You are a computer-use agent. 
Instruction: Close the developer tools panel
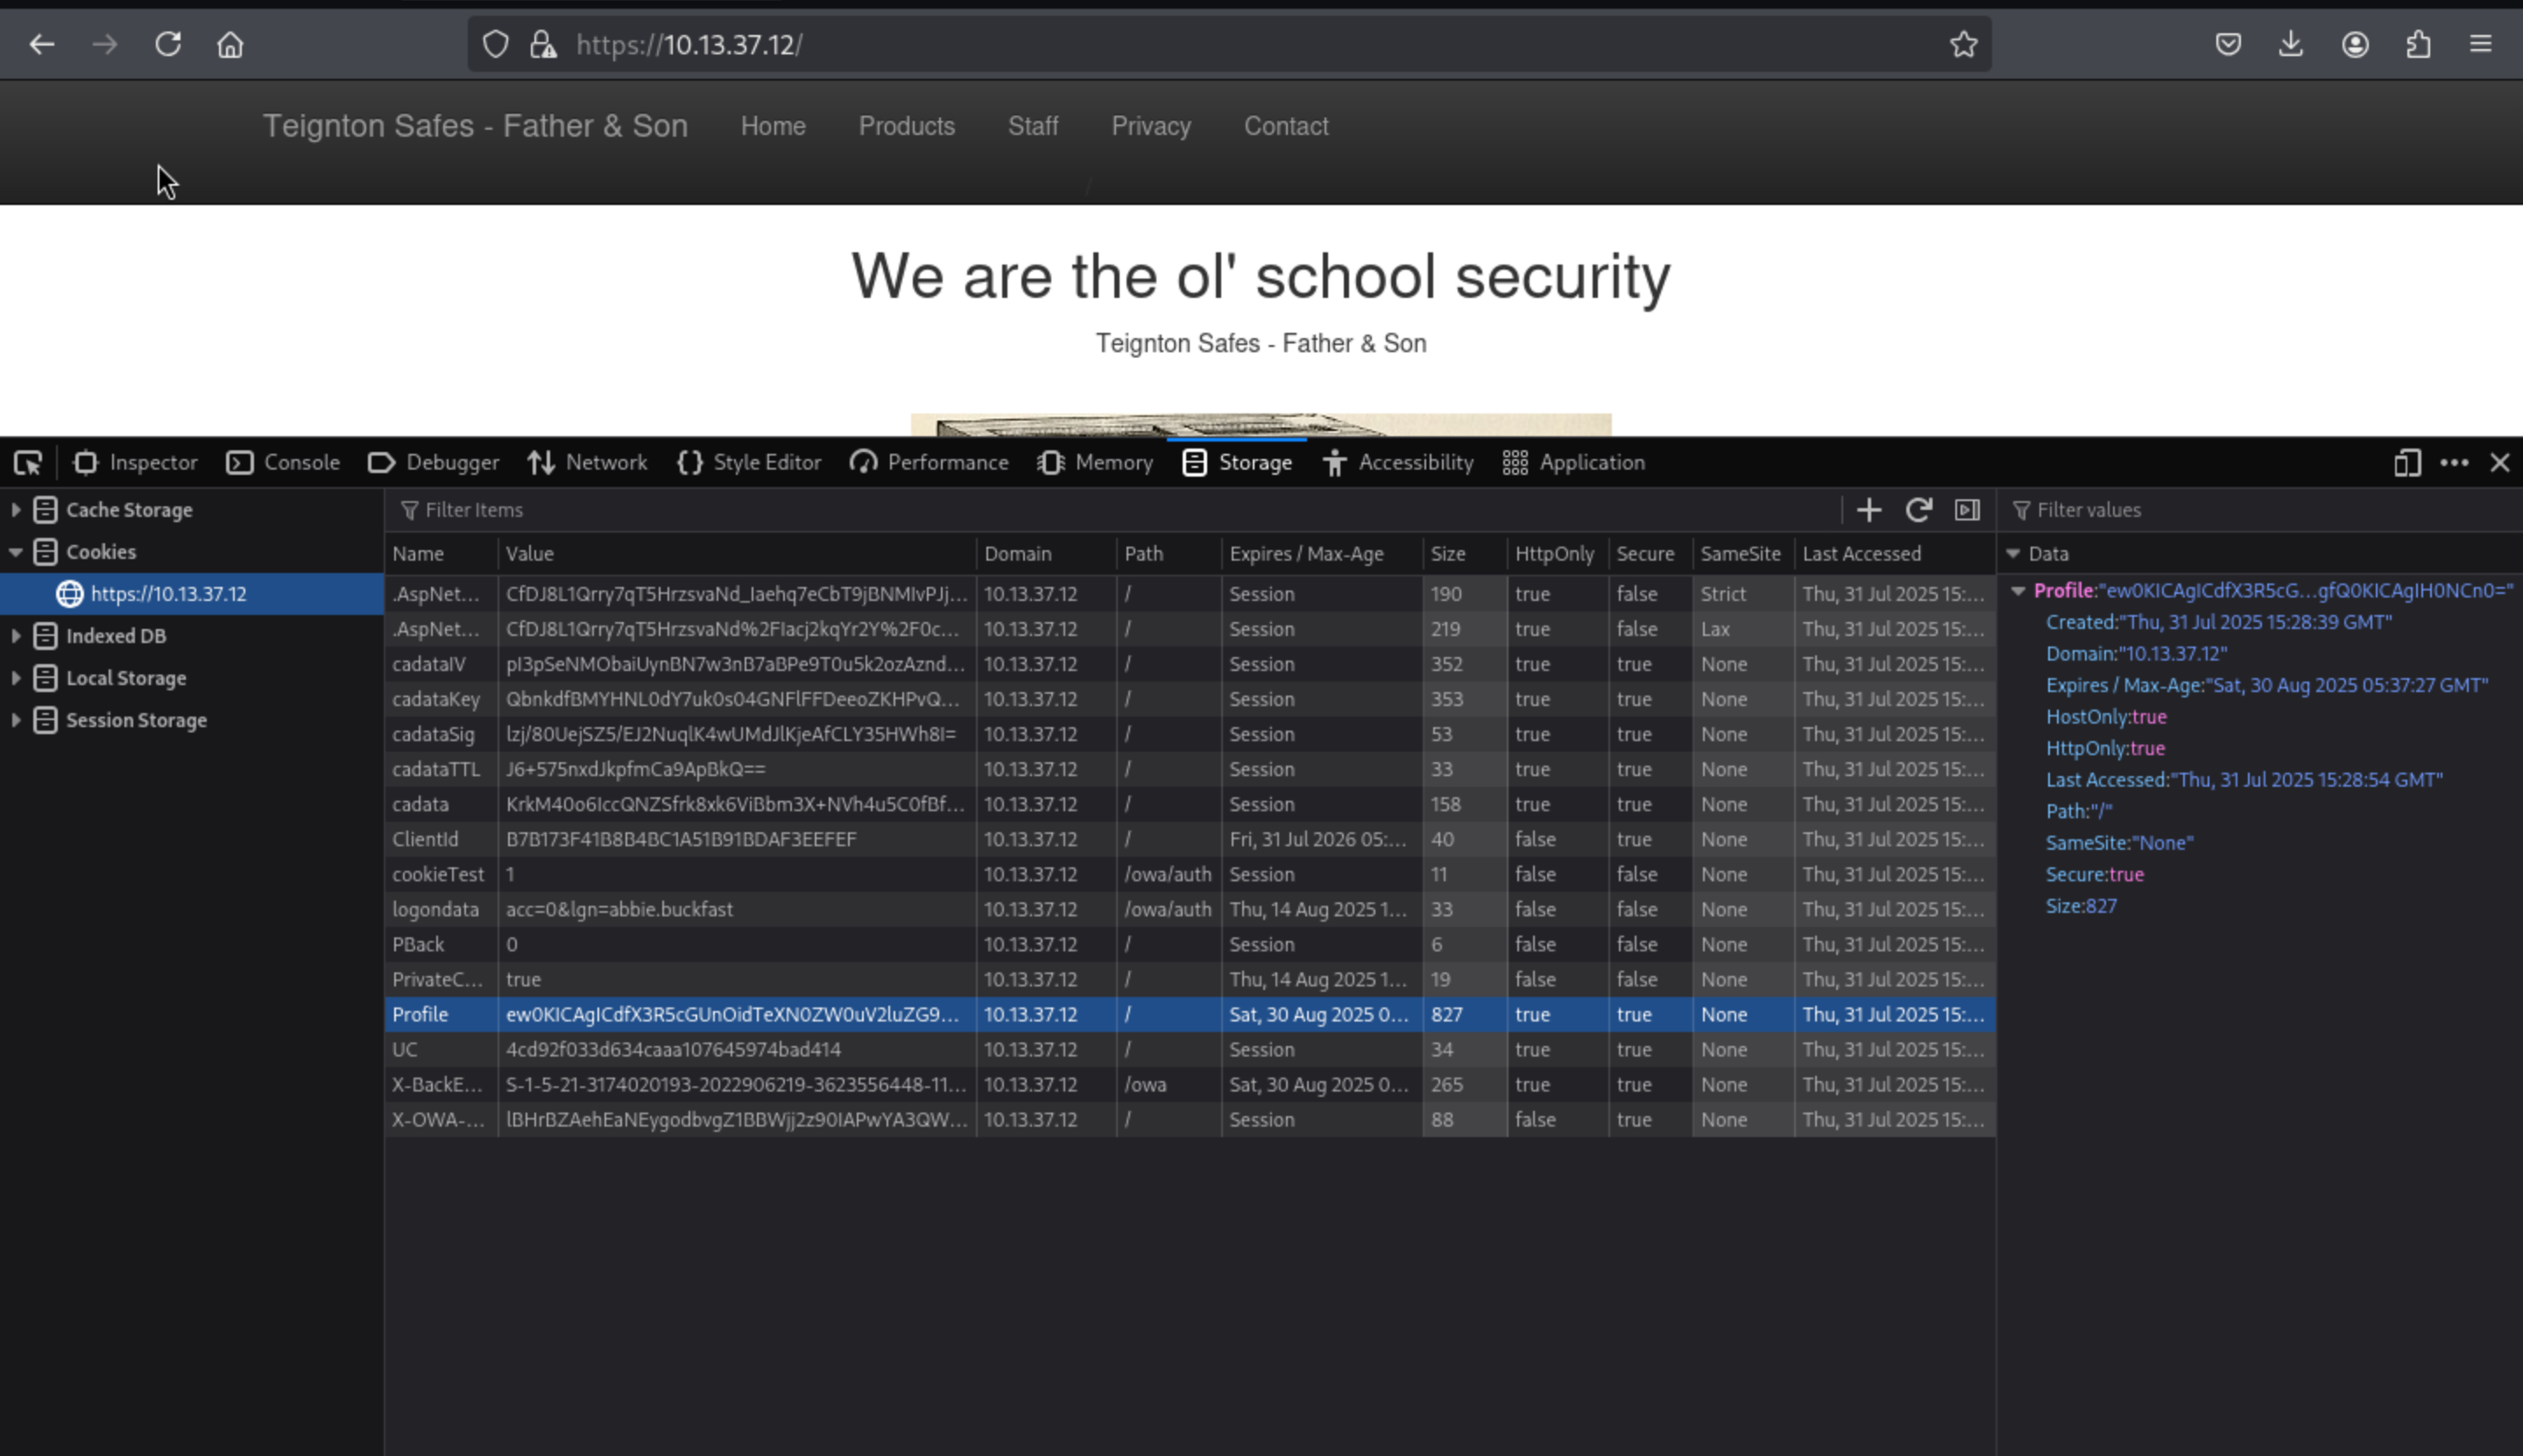pos(2500,462)
